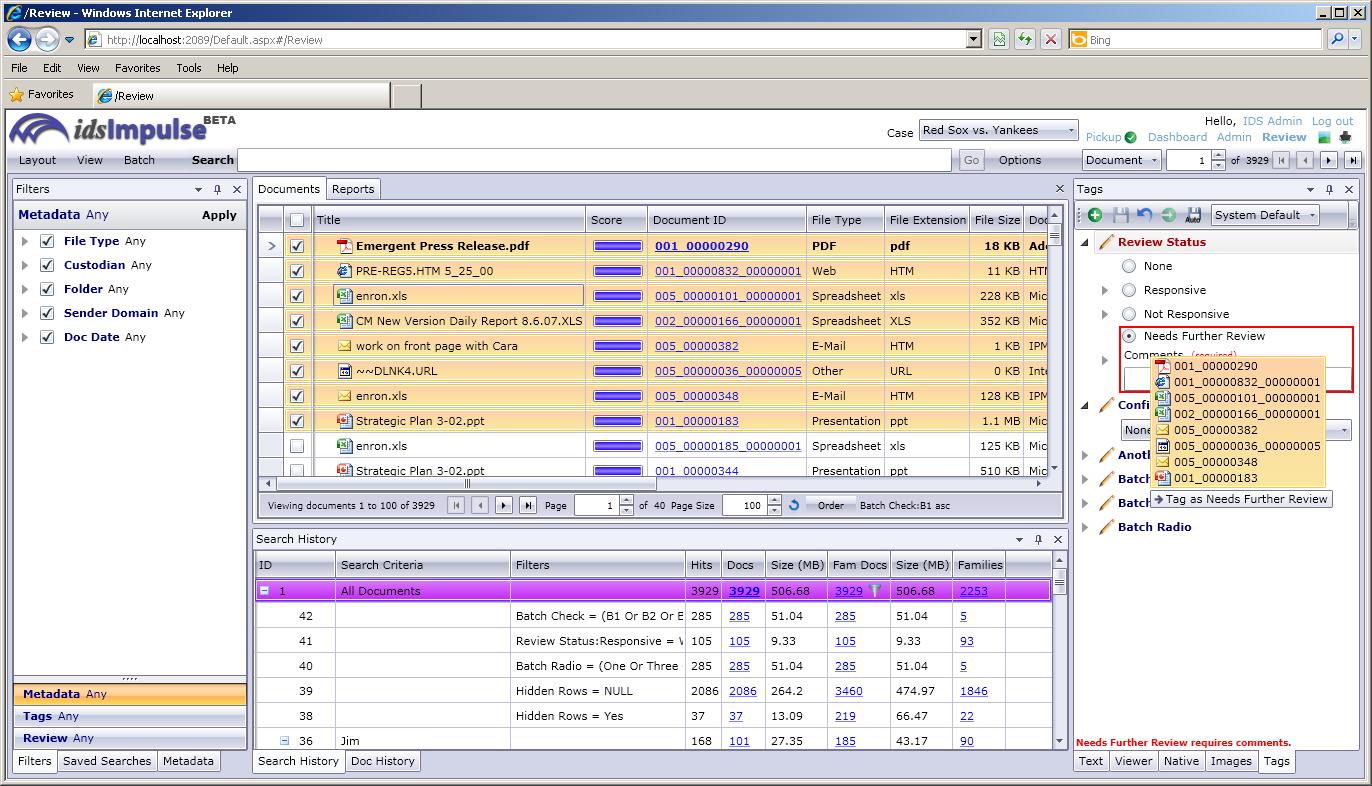Open document link 005_00000382

point(696,346)
